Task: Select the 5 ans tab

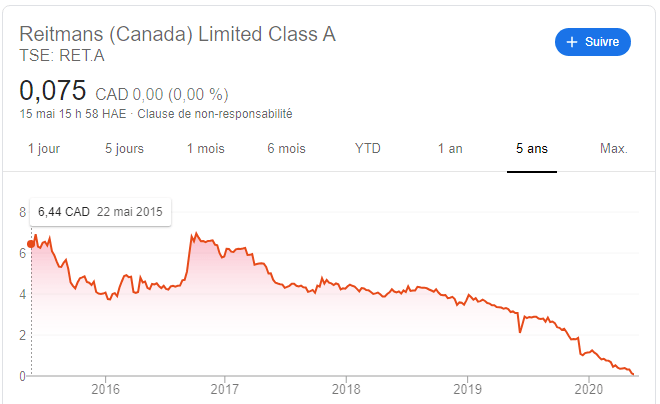Action: (531, 149)
